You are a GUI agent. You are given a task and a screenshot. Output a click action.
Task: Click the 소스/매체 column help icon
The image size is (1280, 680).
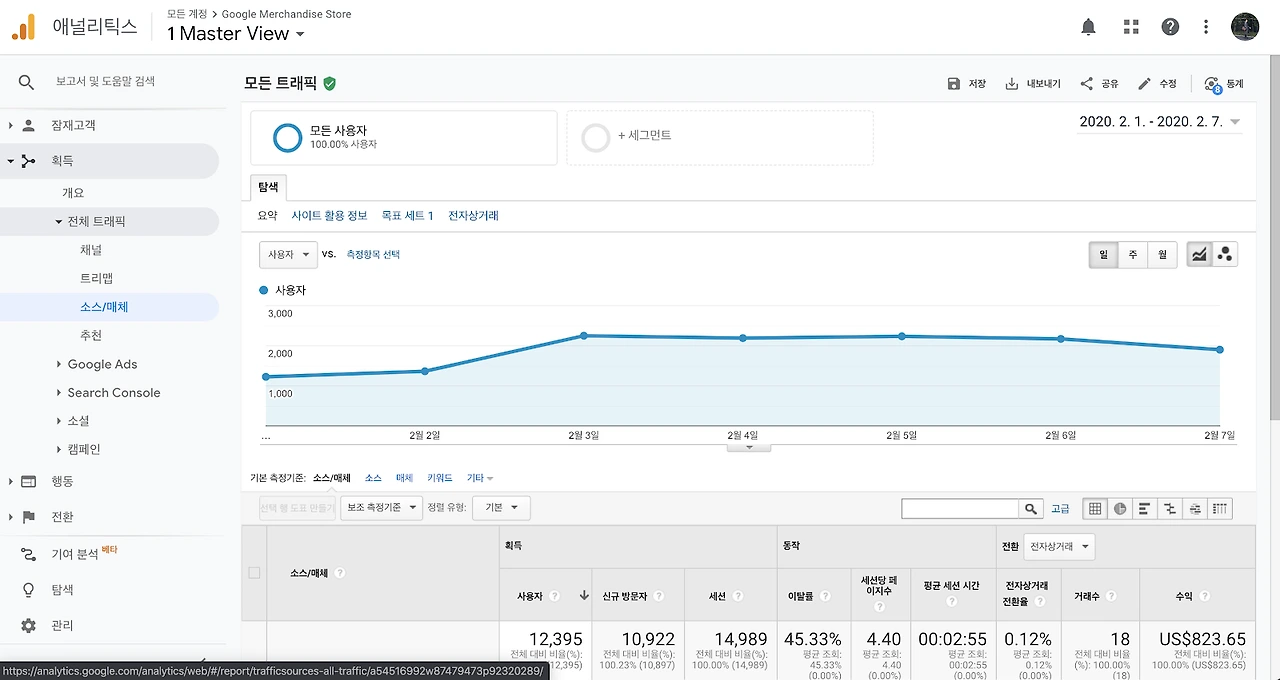pyautogui.click(x=340, y=573)
